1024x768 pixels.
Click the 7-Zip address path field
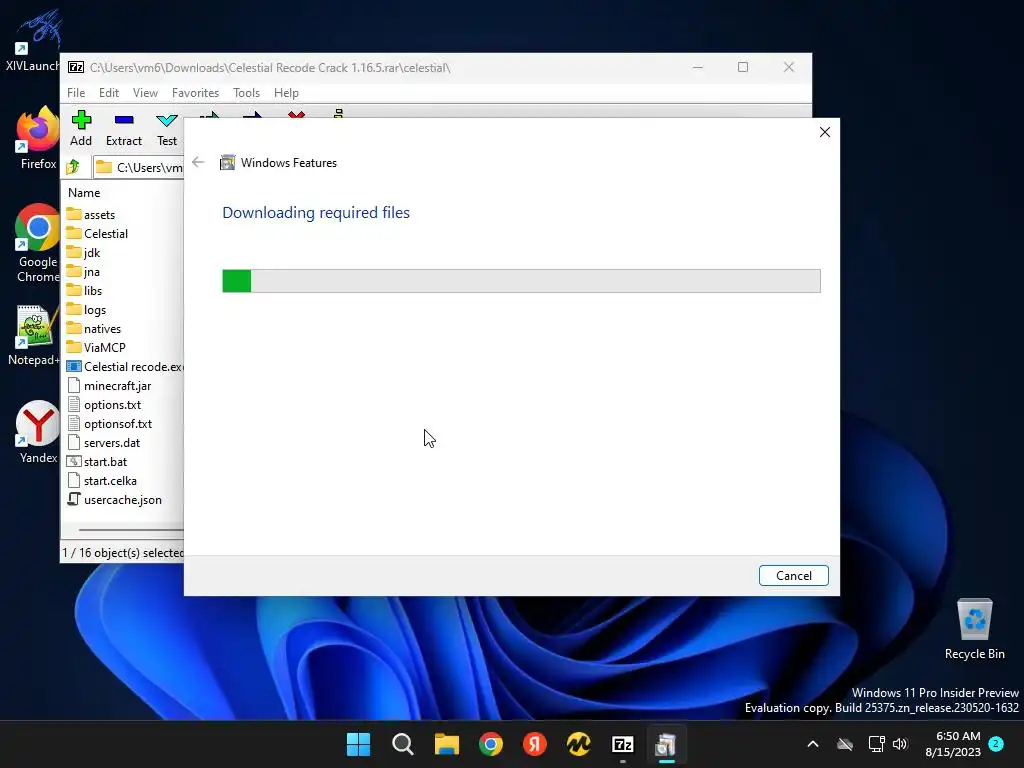(138, 167)
